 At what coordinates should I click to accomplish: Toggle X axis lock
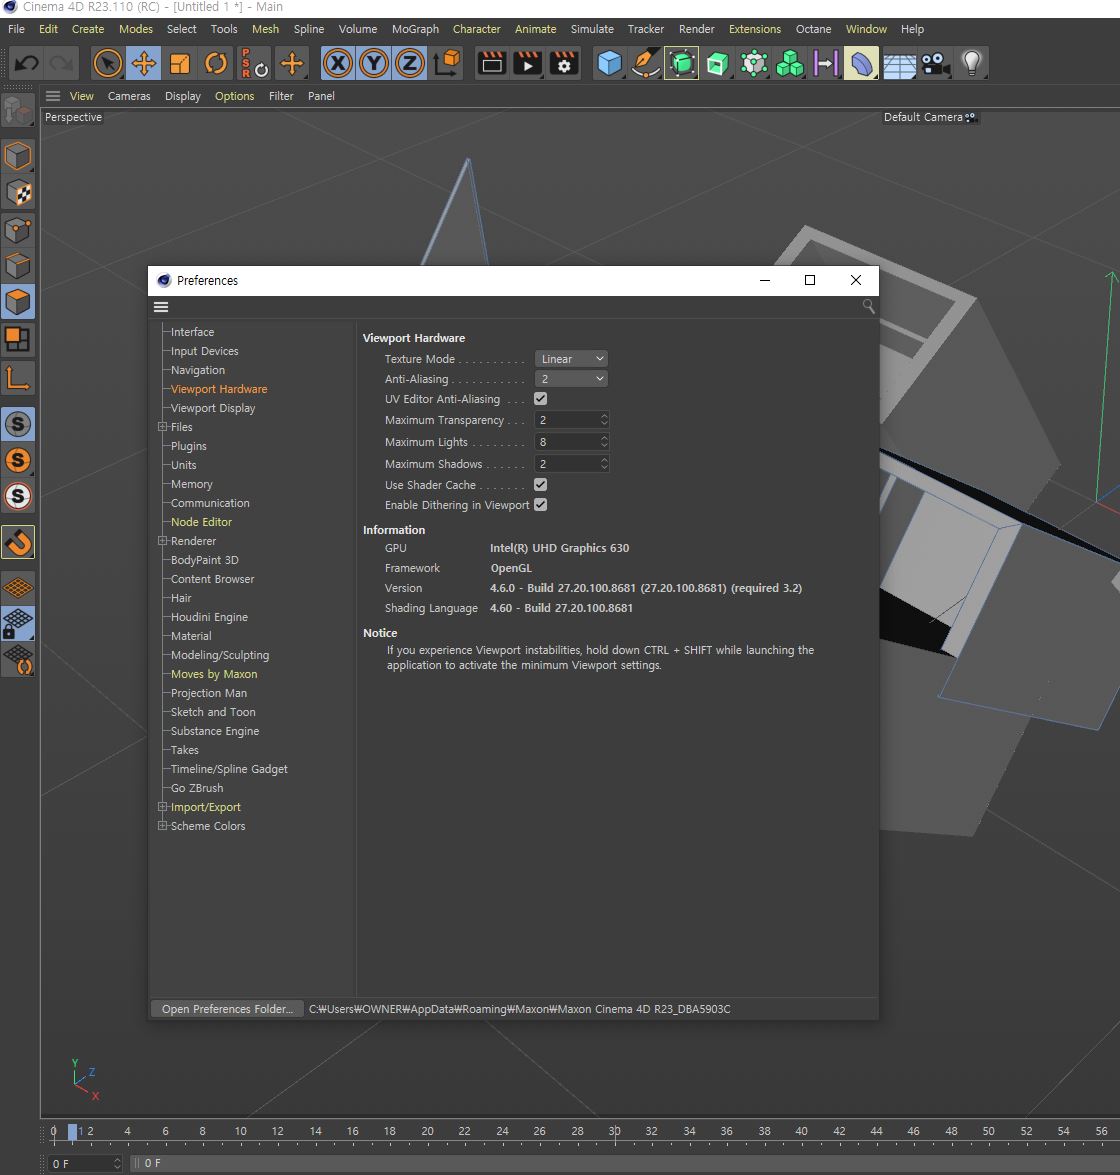[x=338, y=63]
